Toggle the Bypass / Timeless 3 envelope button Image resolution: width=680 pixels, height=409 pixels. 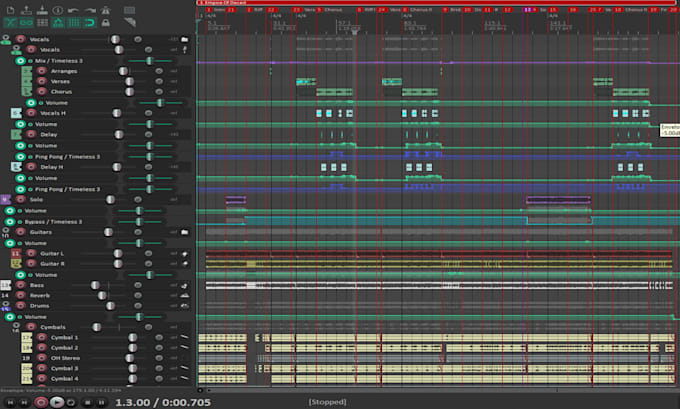(x=10, y=222)
